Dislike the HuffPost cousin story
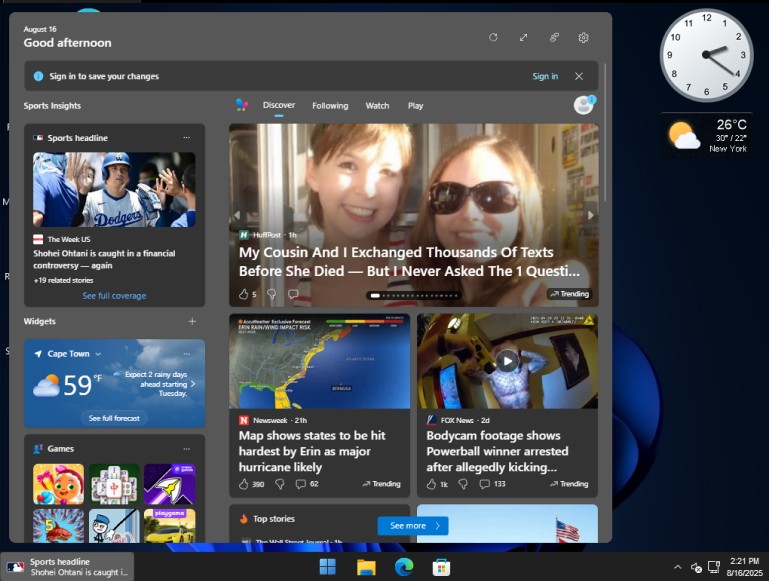 (x=271, y=294)
